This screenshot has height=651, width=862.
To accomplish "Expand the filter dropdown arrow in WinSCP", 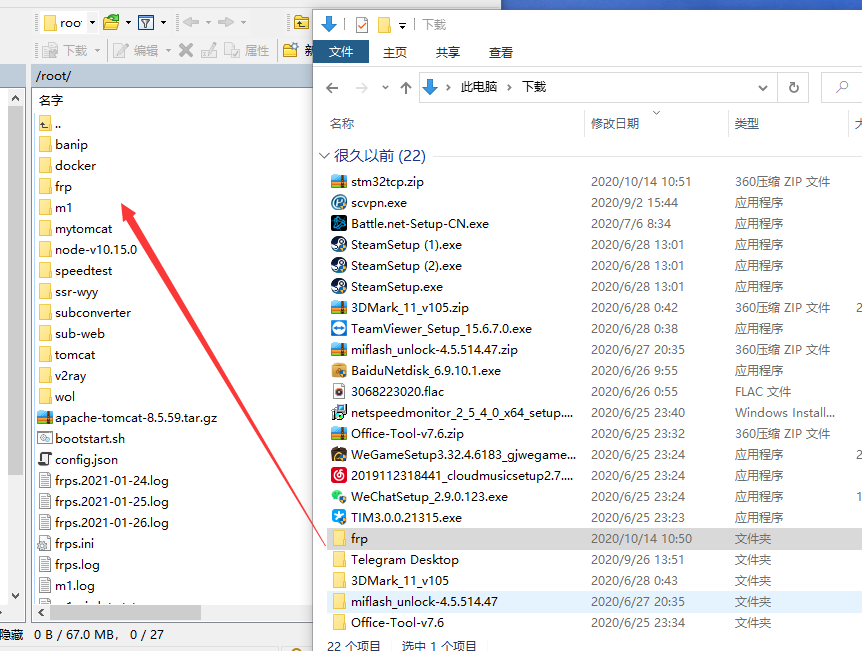I will click(x=163, y=23).
